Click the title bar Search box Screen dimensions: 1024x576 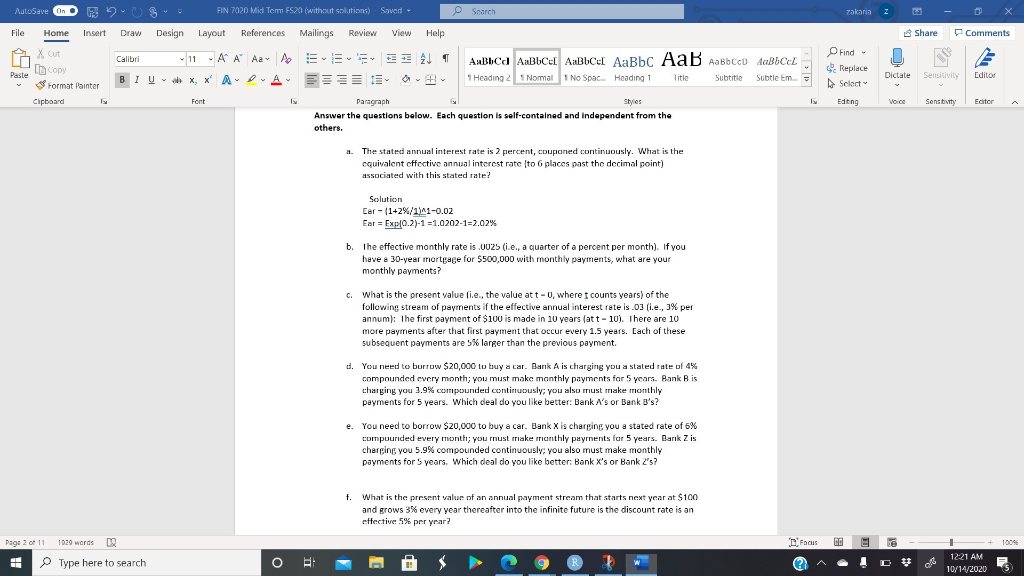point(562,11)
